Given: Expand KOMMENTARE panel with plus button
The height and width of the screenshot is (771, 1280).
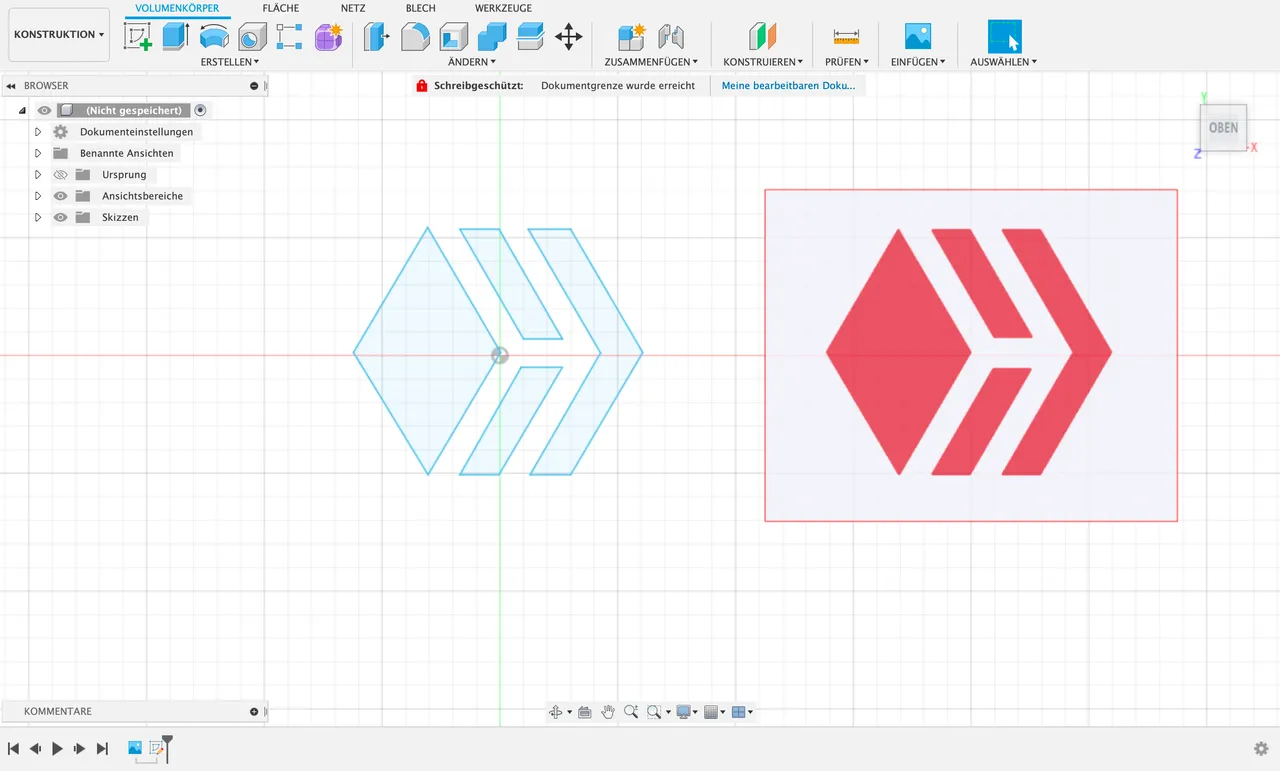Looking at the screenshot, I should click(254, 712).
